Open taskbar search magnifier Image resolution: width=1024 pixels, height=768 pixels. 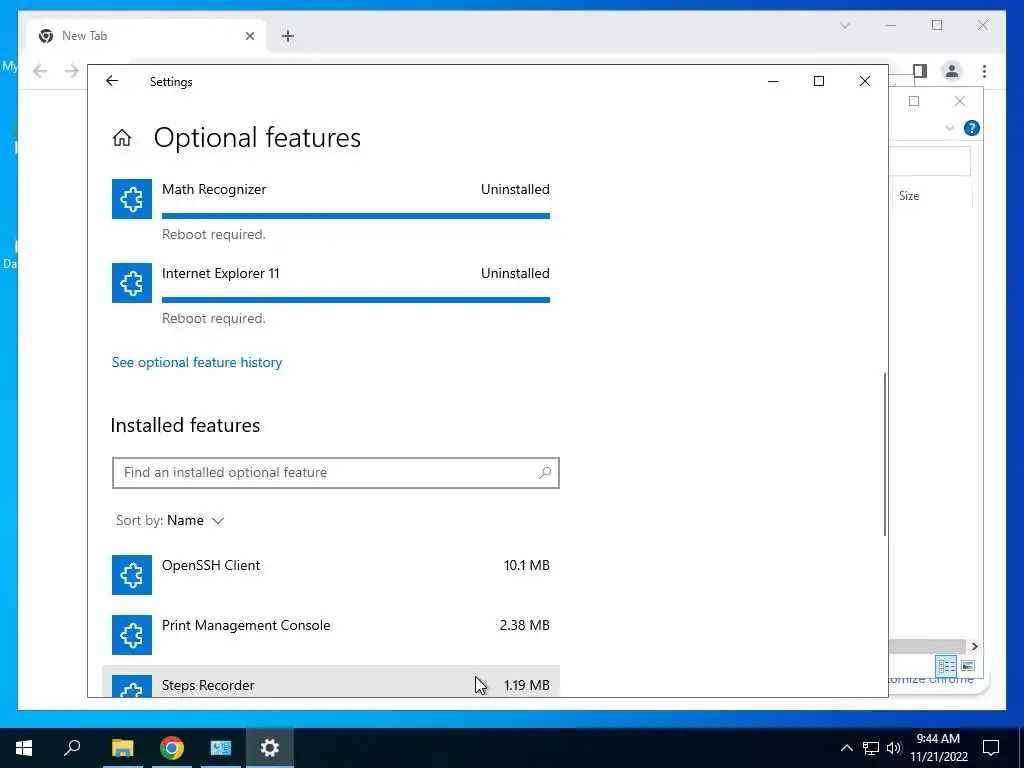pyautogui.click(x=72, y=748)
